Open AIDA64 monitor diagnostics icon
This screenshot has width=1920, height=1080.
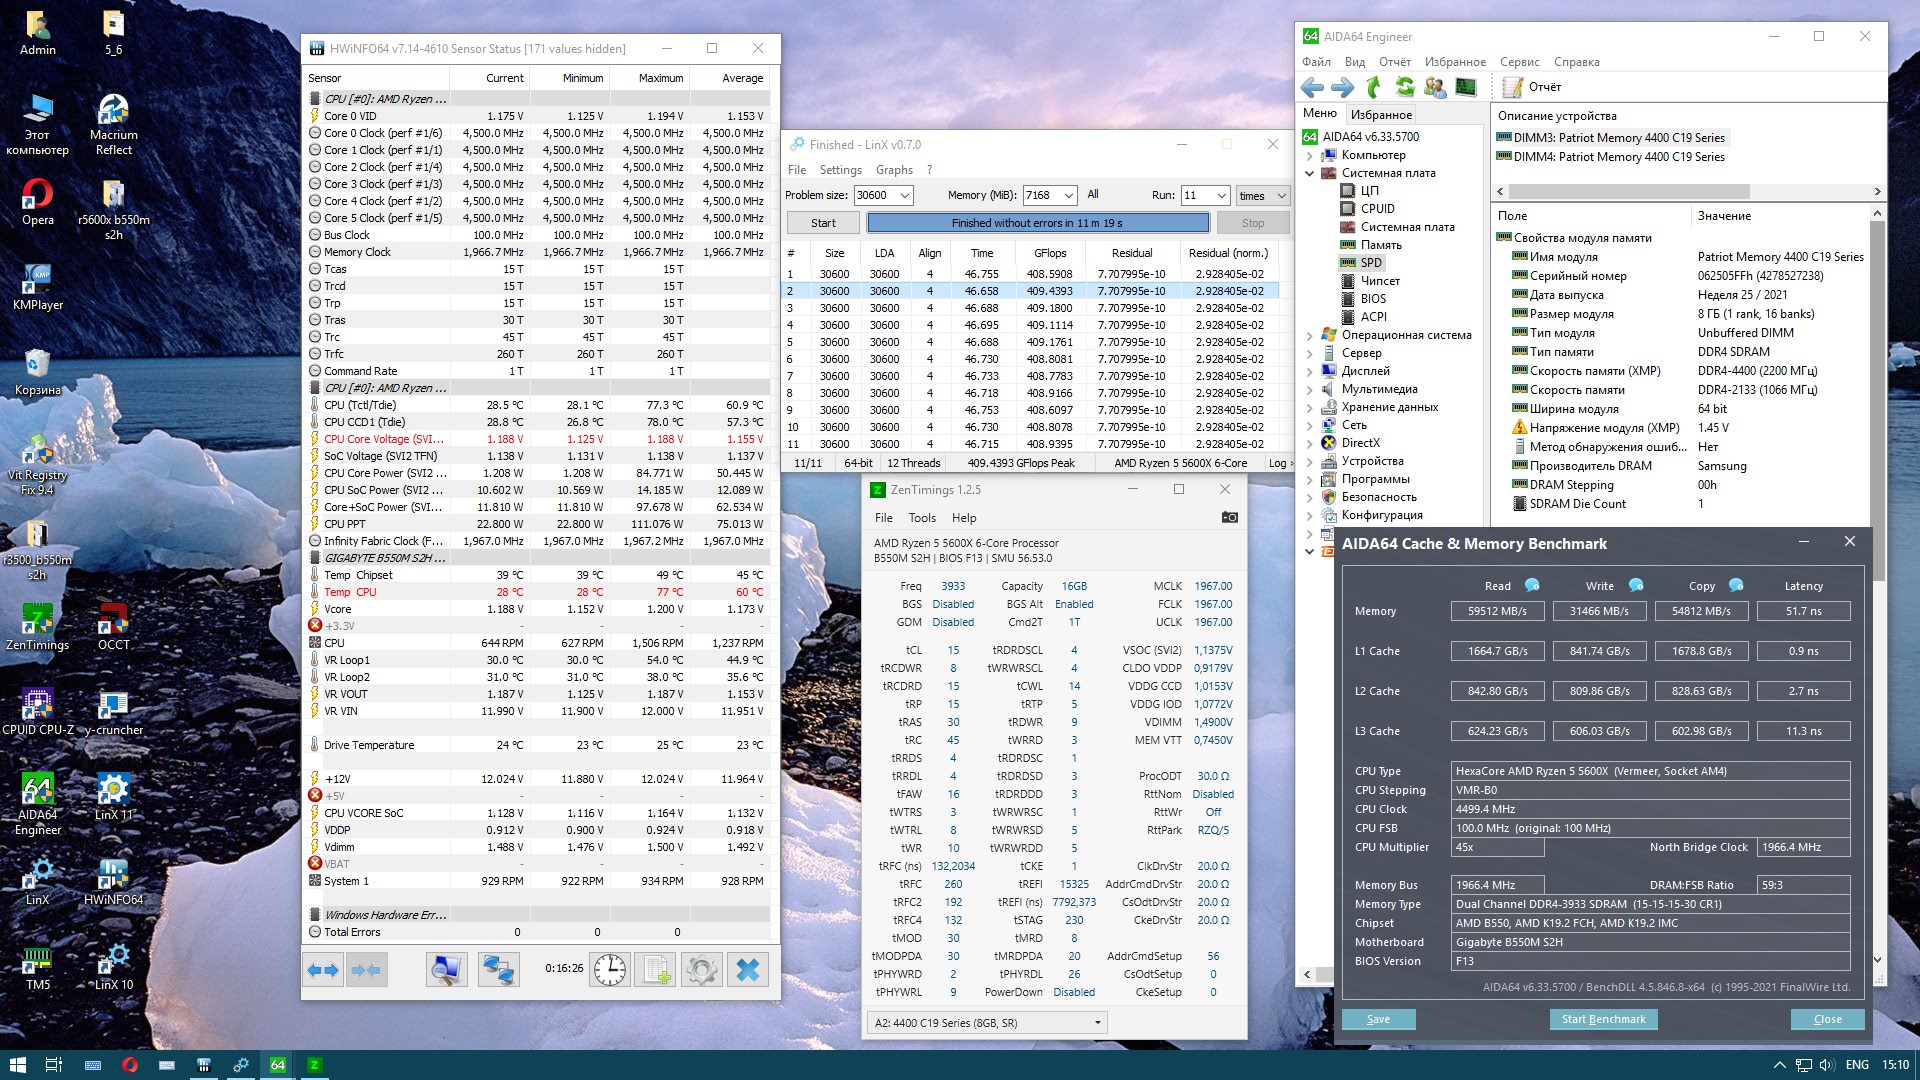(1465, 87)
